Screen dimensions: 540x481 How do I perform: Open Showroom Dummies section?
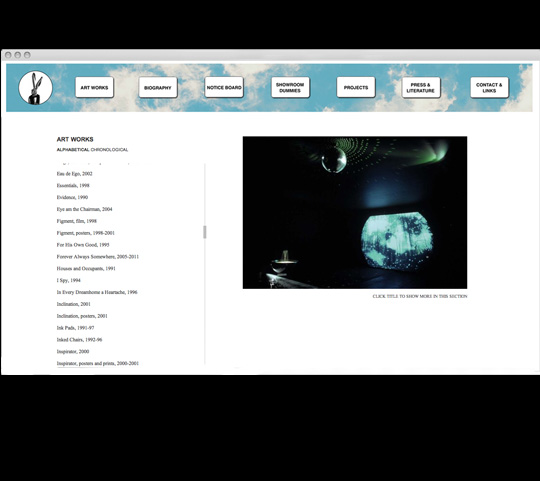290,87
